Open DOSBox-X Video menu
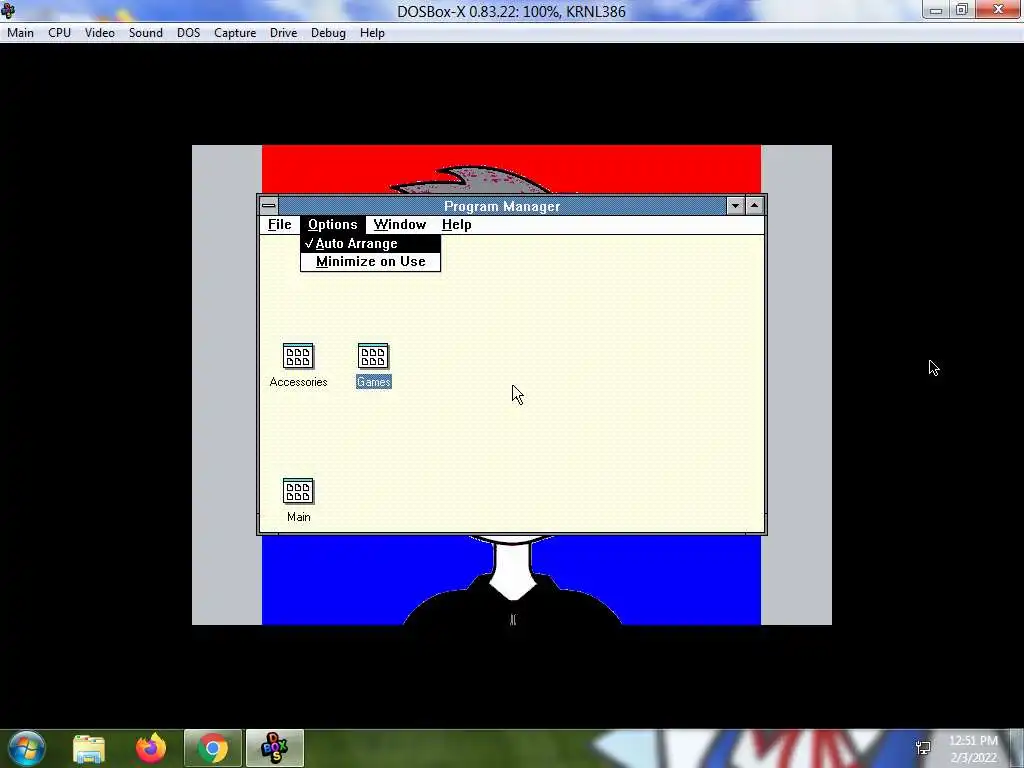1024x768 pixels. point(100,33)
